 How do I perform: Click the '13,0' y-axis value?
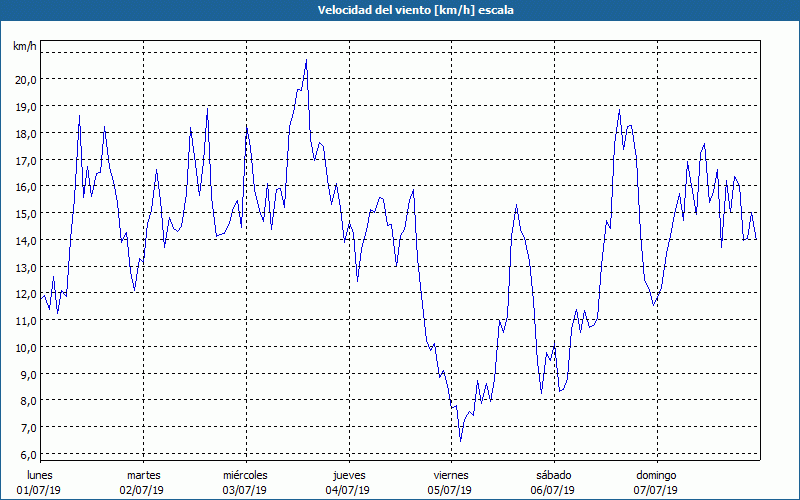(x=27, y=267)
